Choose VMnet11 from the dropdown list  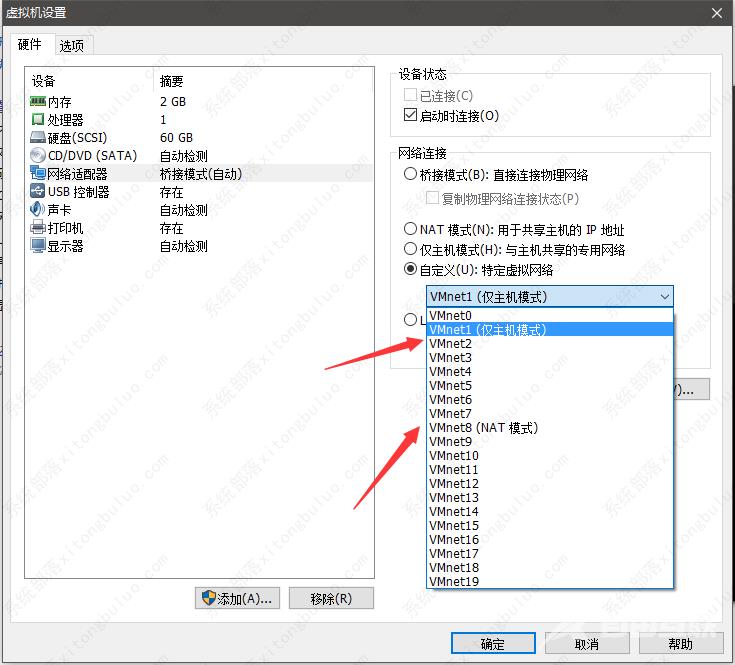pos(549,470)
